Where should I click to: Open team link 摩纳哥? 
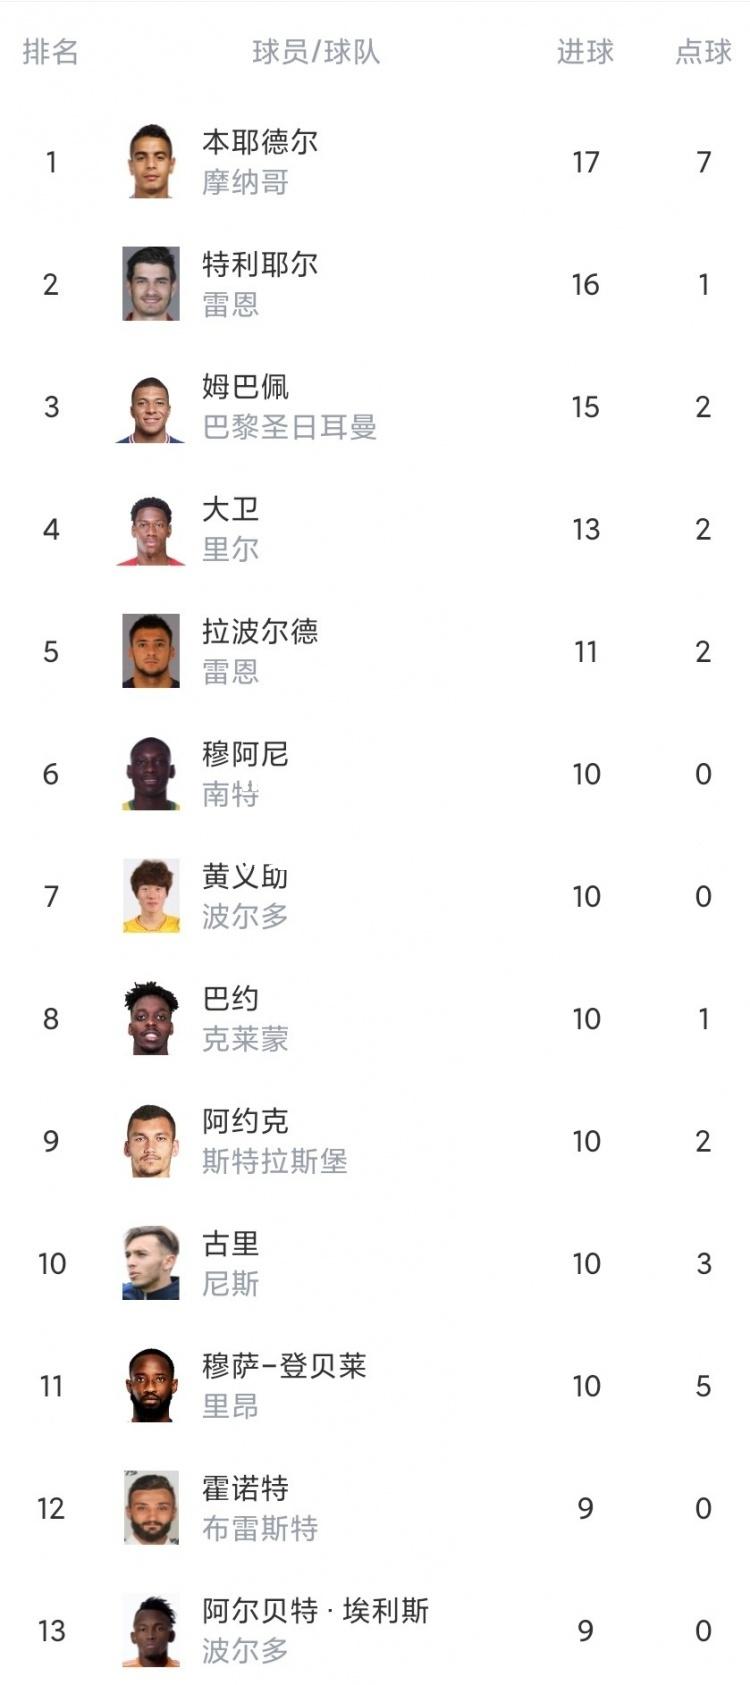point(245,183)
